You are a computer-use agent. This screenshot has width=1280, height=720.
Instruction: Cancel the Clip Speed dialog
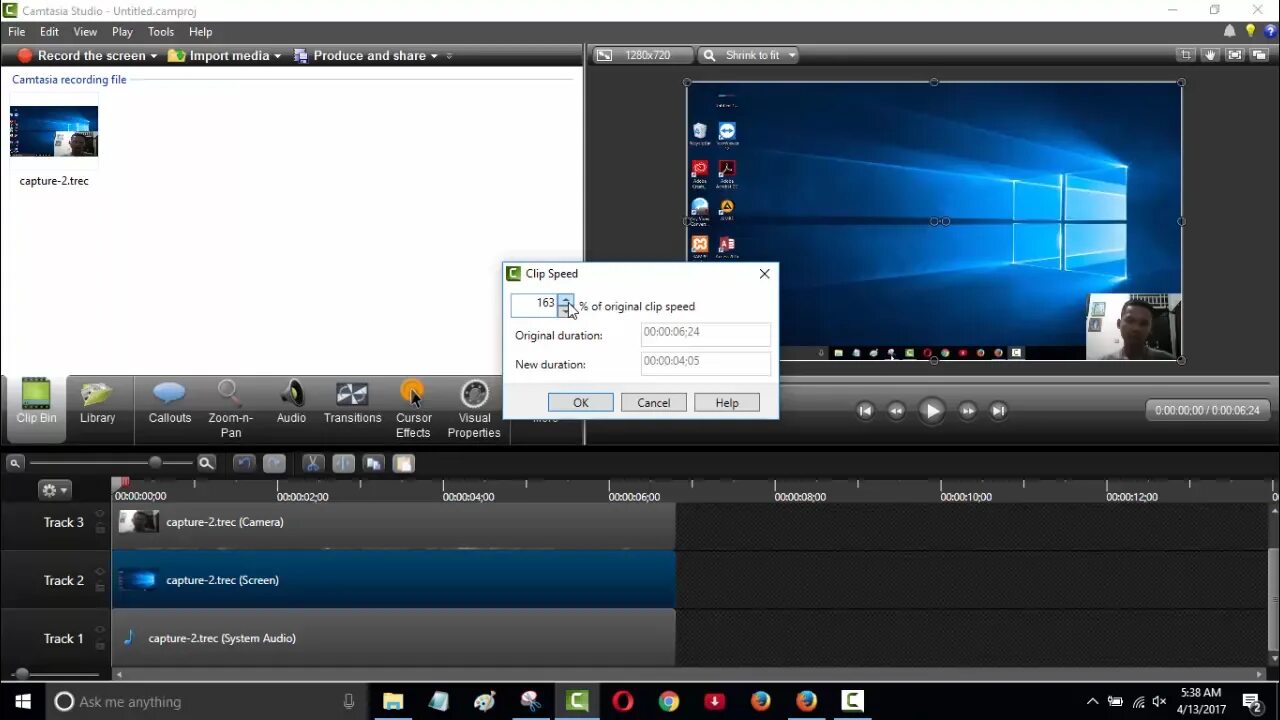pyautogui.click(x=653, y=402)
